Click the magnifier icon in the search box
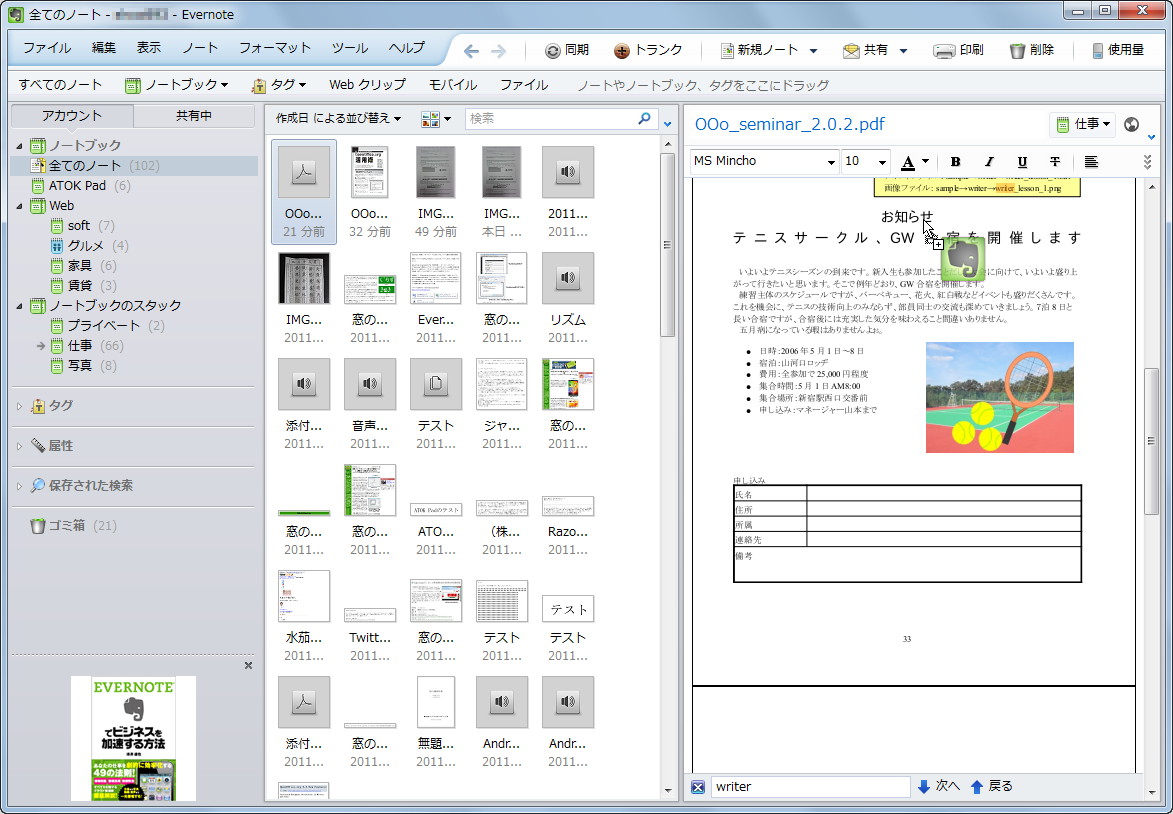 pyautogui.click(x=643, y=118)
